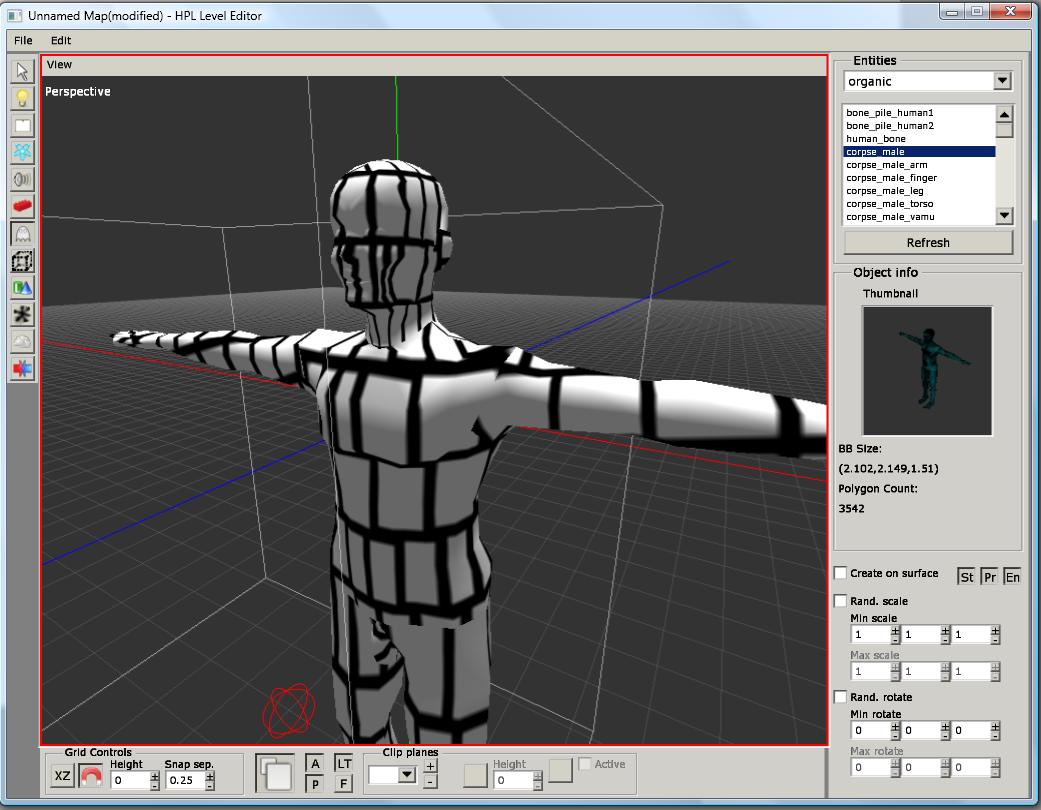
Task: Check the Rand. scale option
Action: tap(841, 601)
